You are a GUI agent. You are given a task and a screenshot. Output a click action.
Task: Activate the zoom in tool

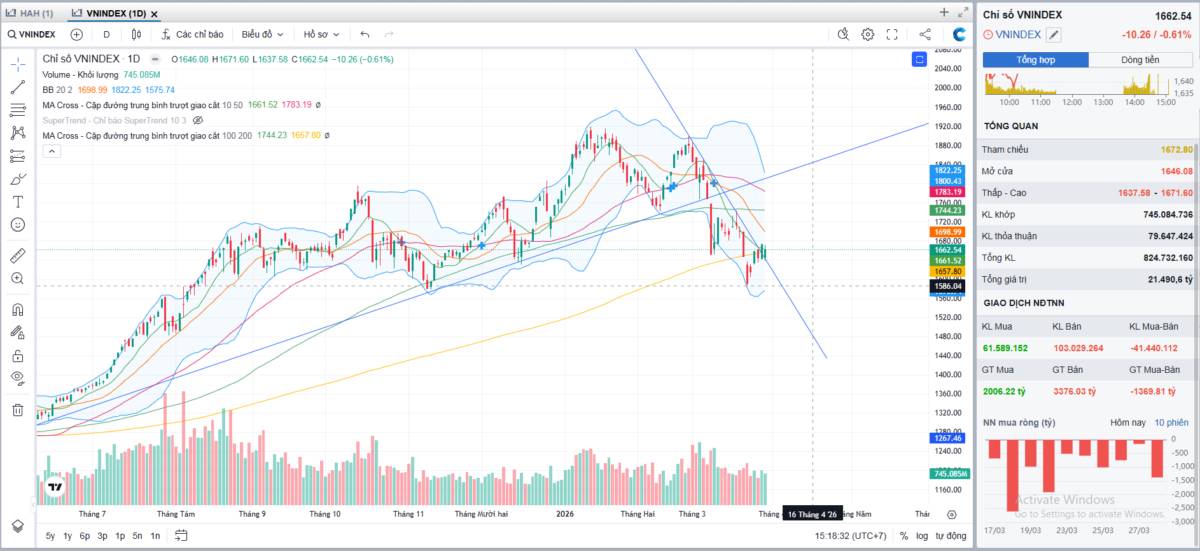[x=18, y=278]
